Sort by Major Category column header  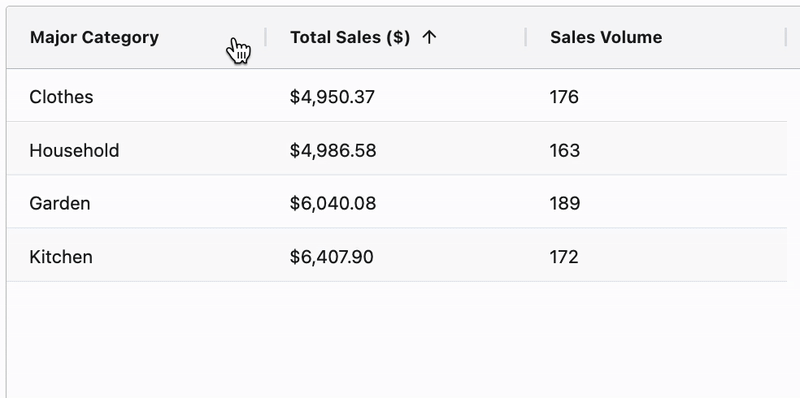click(94, 37)
